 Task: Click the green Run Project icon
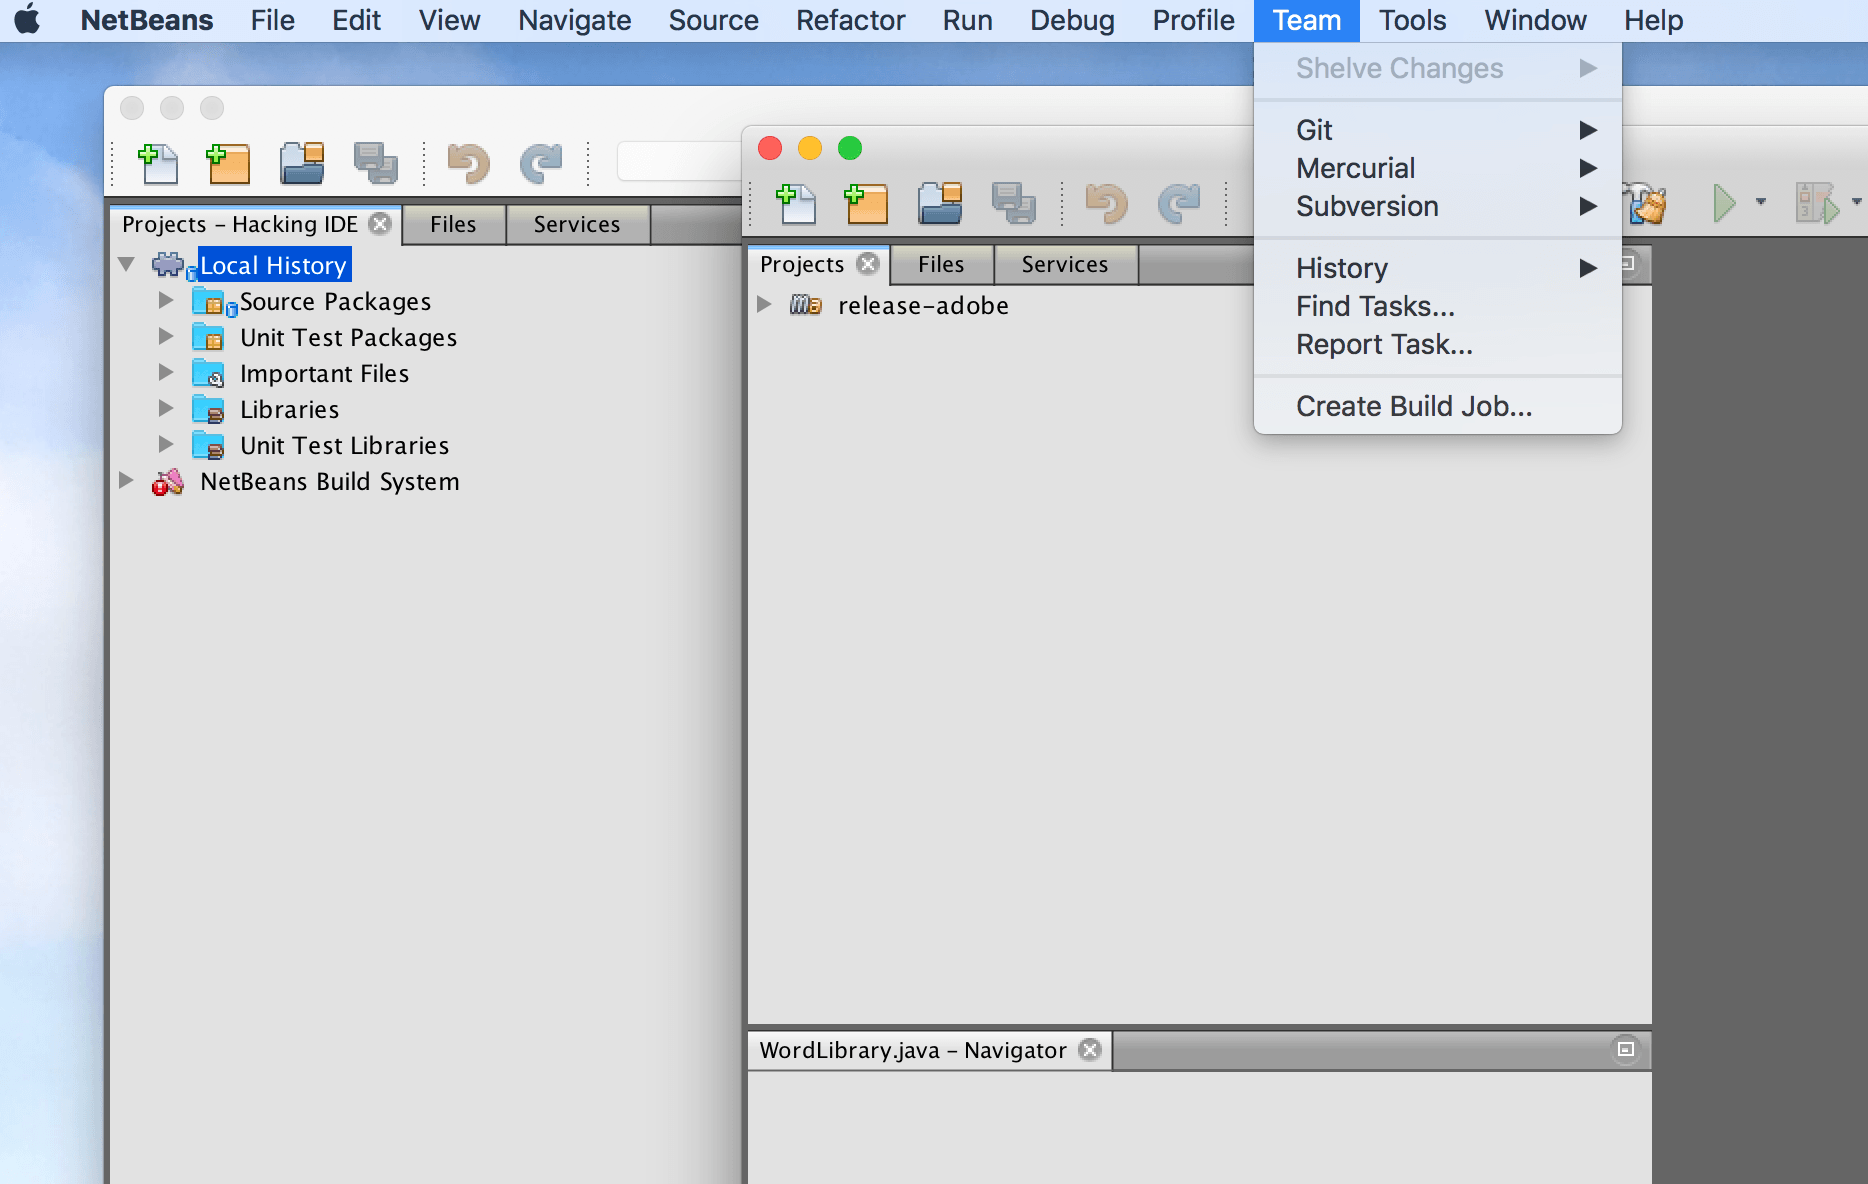coord(1723,204)
